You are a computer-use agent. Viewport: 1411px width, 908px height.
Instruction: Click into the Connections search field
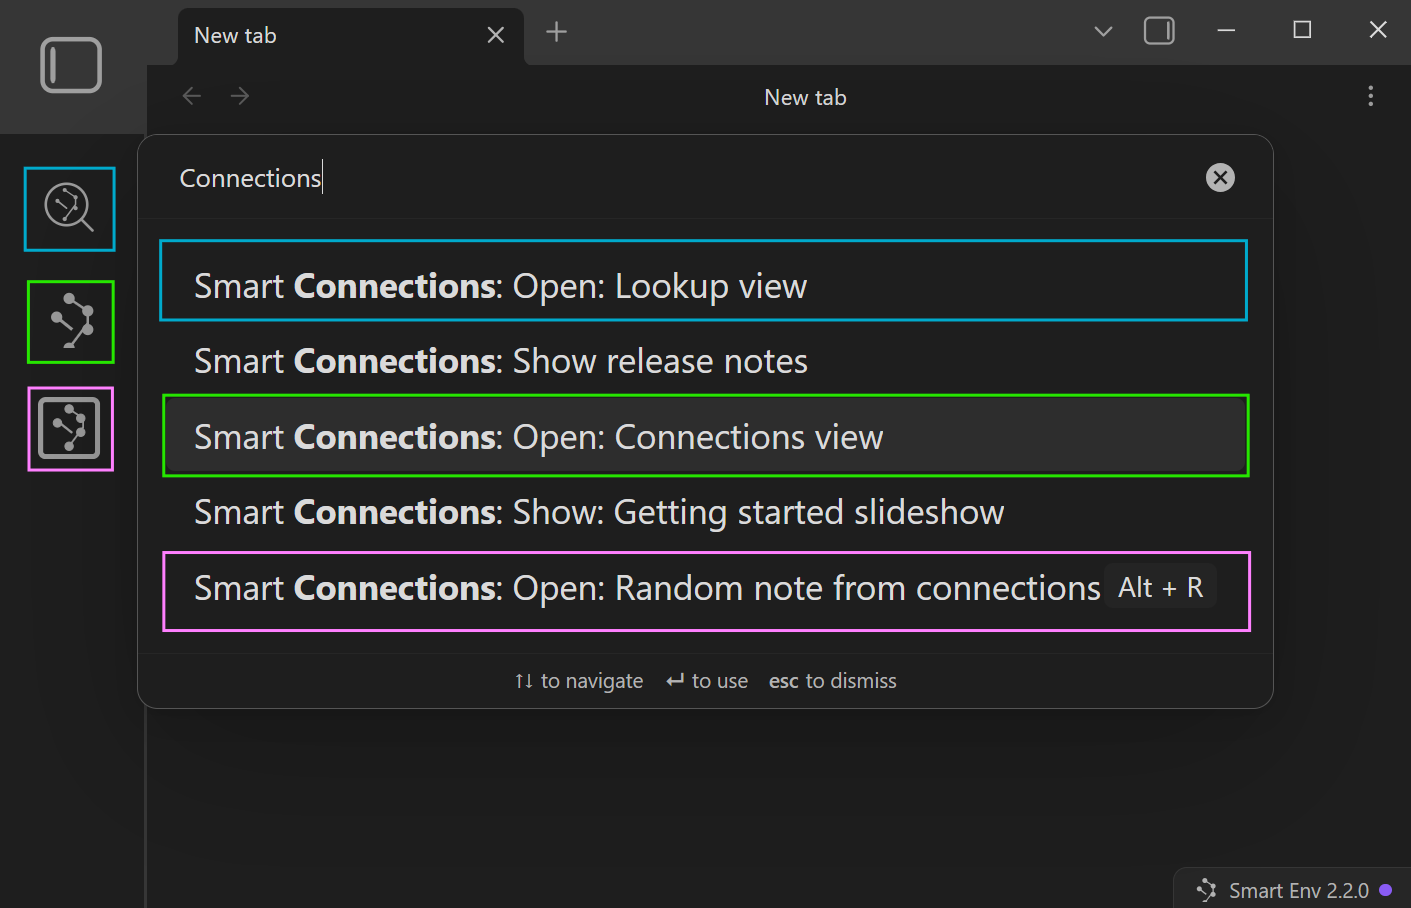click(680, 178)
